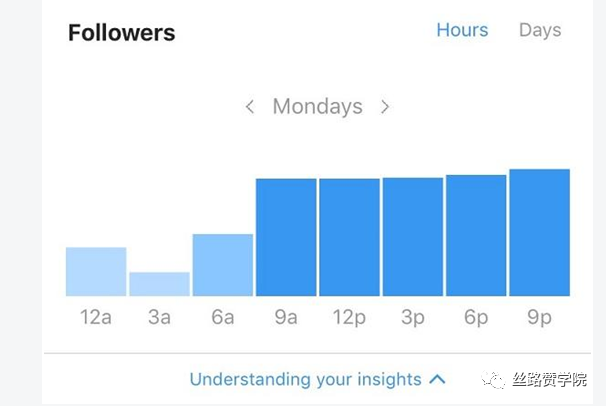Tap the 12p followers bar
This screenshot has height=406, width=606.
pos(349,237)
